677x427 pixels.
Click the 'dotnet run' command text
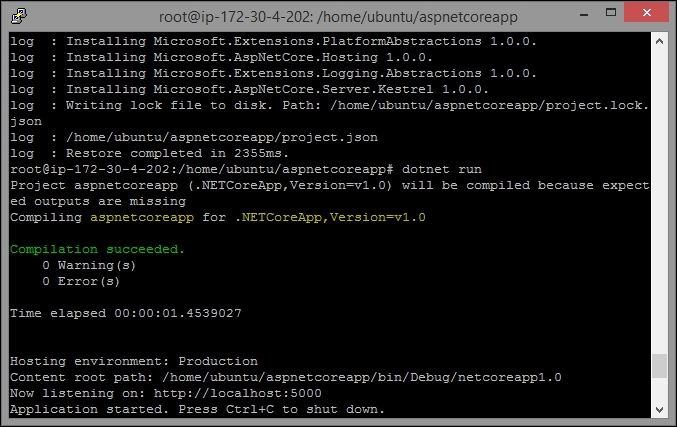[x=442, y=169]
